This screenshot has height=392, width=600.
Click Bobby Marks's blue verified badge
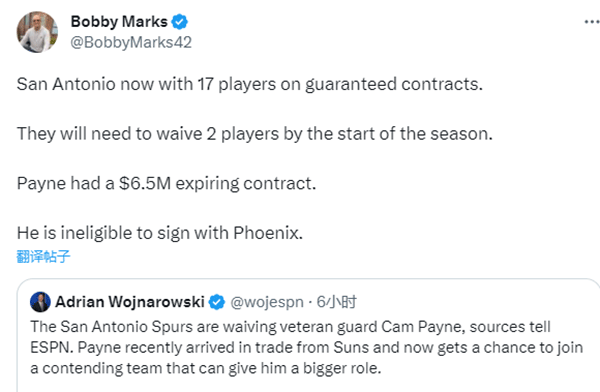point(179,22)
